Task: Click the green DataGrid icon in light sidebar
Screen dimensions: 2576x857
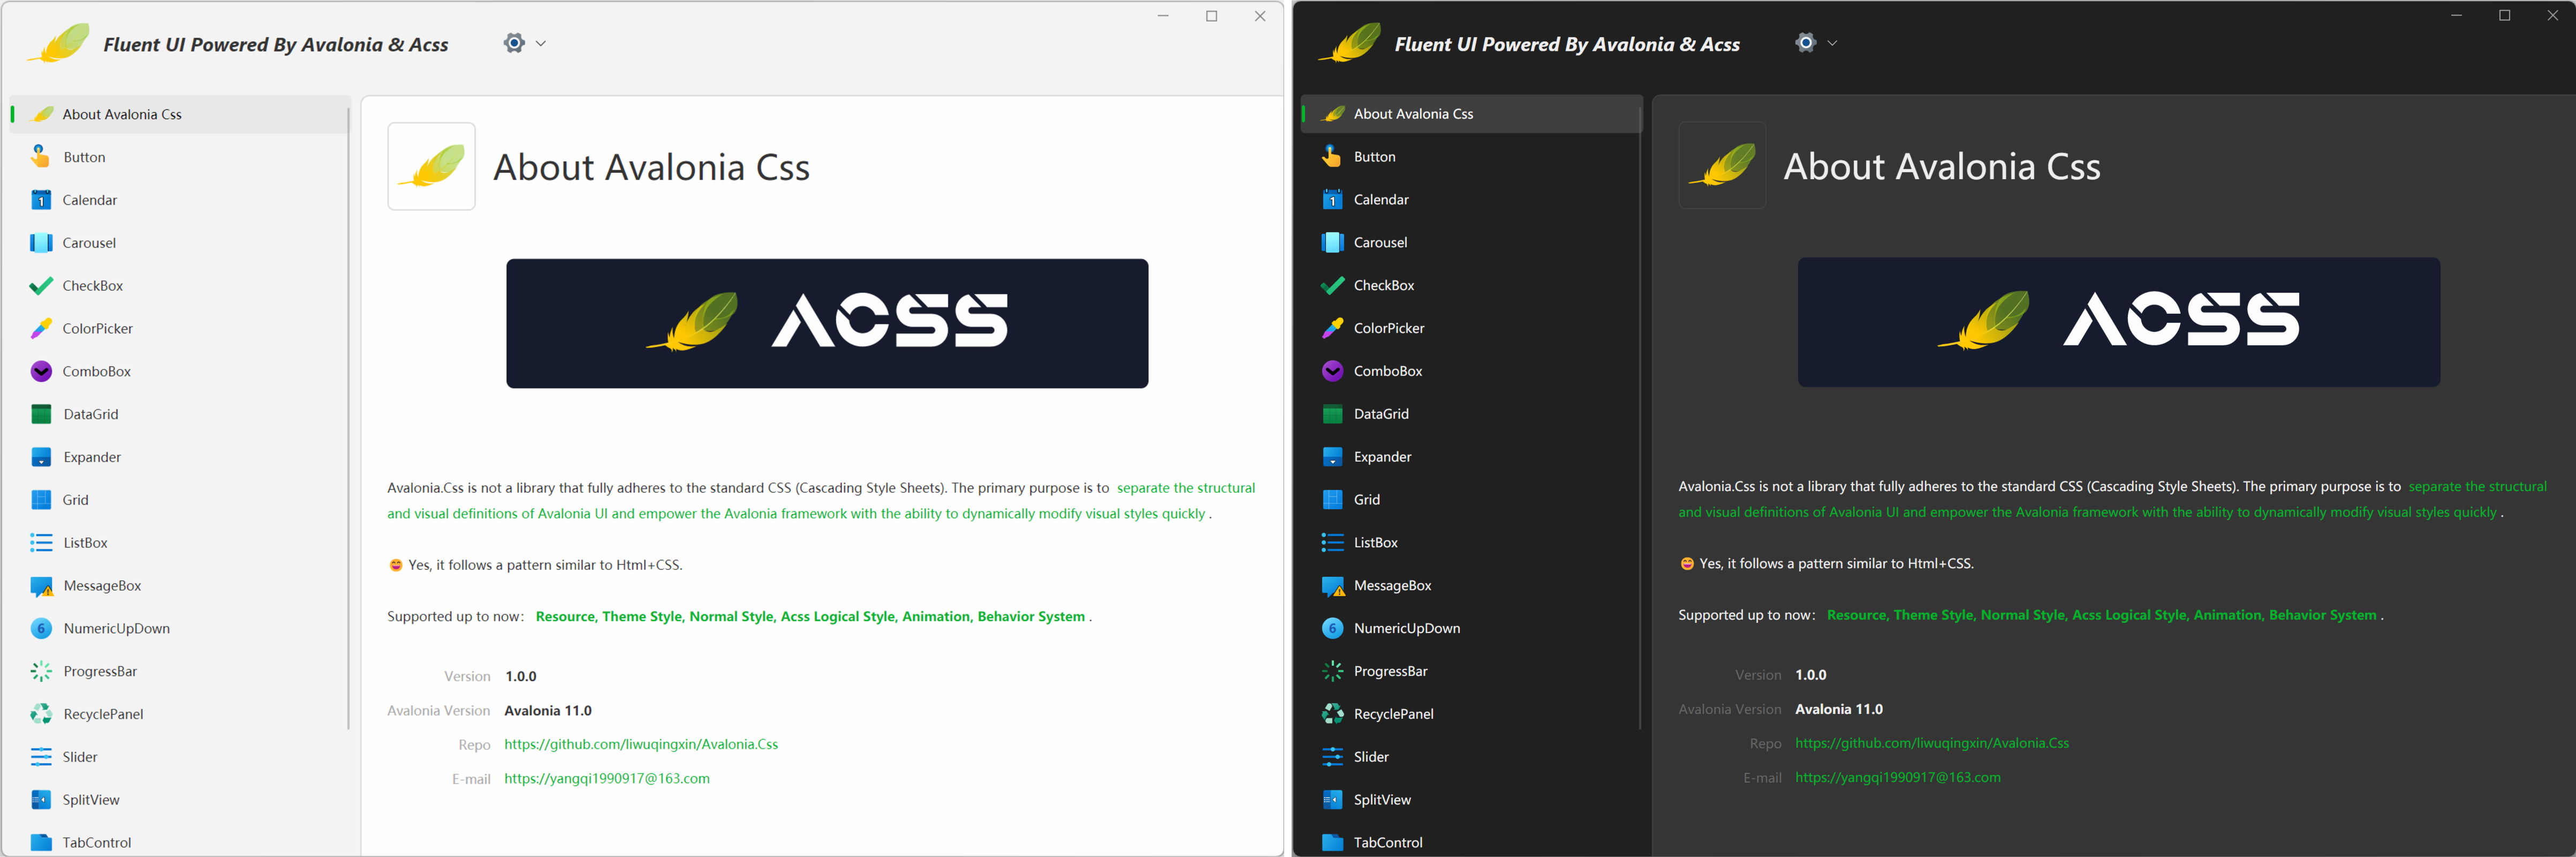Action: [41, 414]
